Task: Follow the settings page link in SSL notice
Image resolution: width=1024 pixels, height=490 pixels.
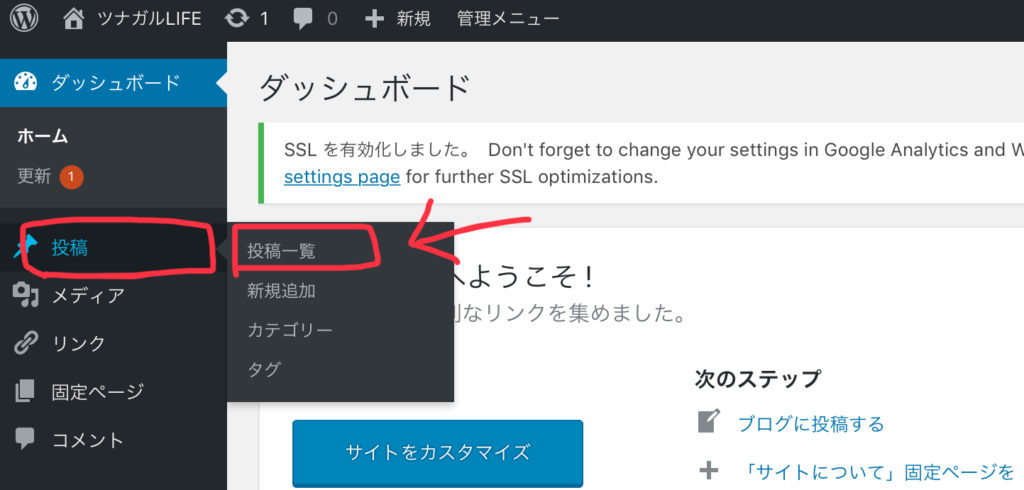Action: pyautogui.click(x=342, y=177)
